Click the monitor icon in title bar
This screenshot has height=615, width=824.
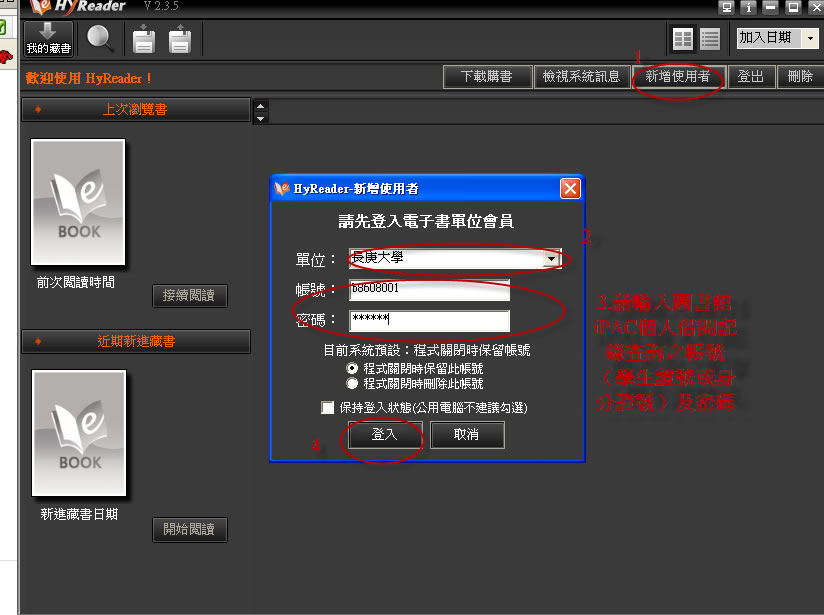tap(726, 7)
